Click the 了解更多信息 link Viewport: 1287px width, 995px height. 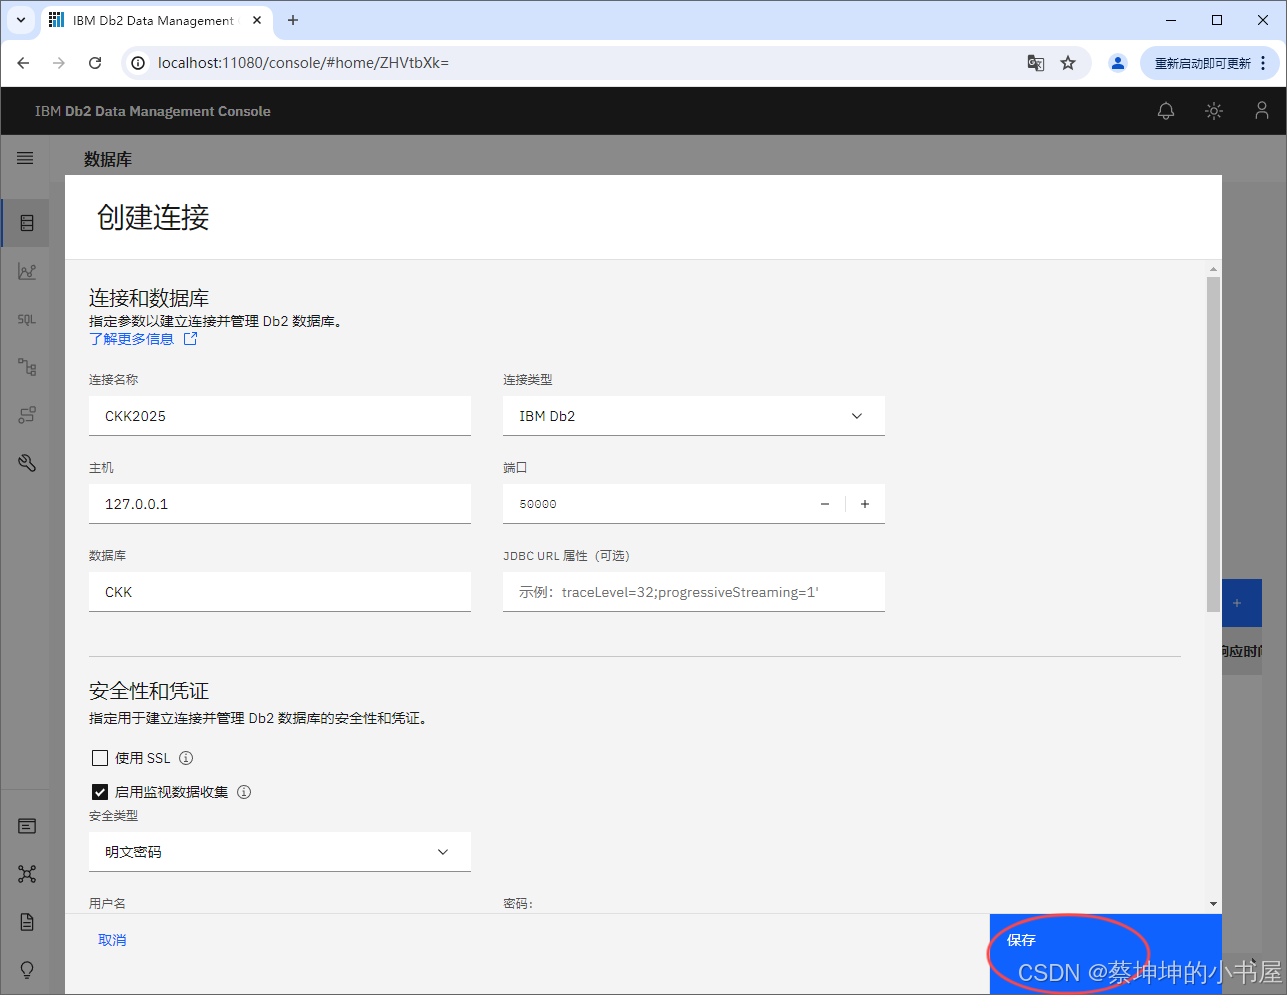(x=132, y=338)
